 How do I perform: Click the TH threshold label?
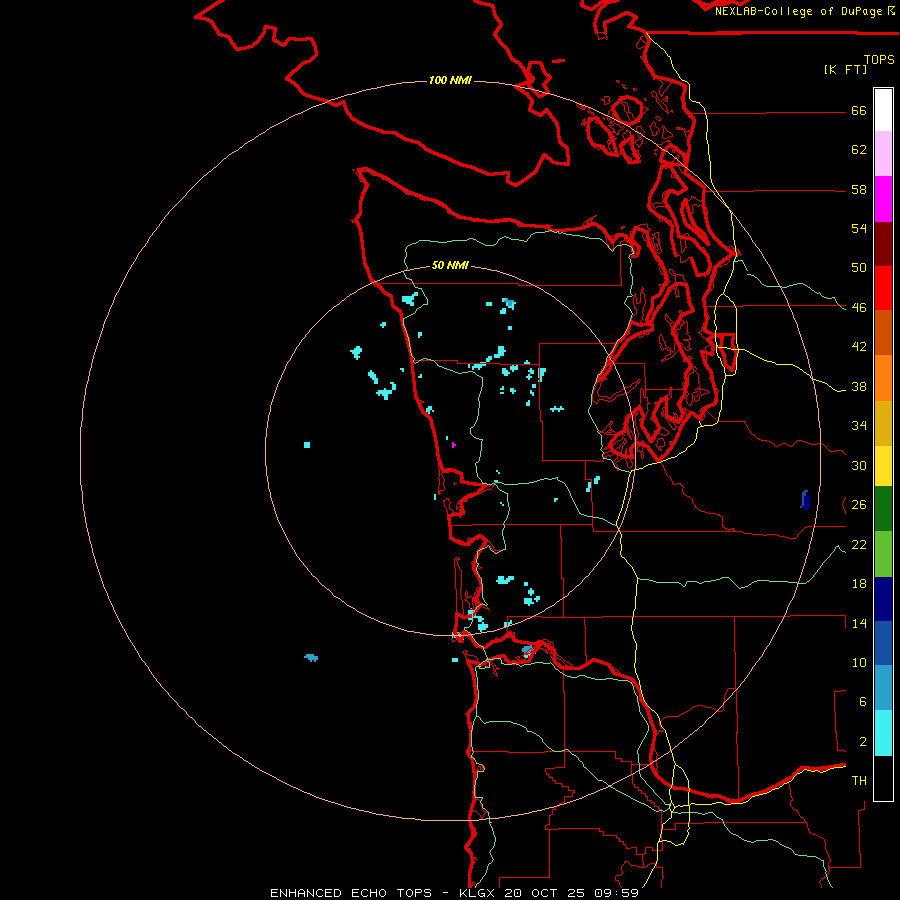(859, 781)
